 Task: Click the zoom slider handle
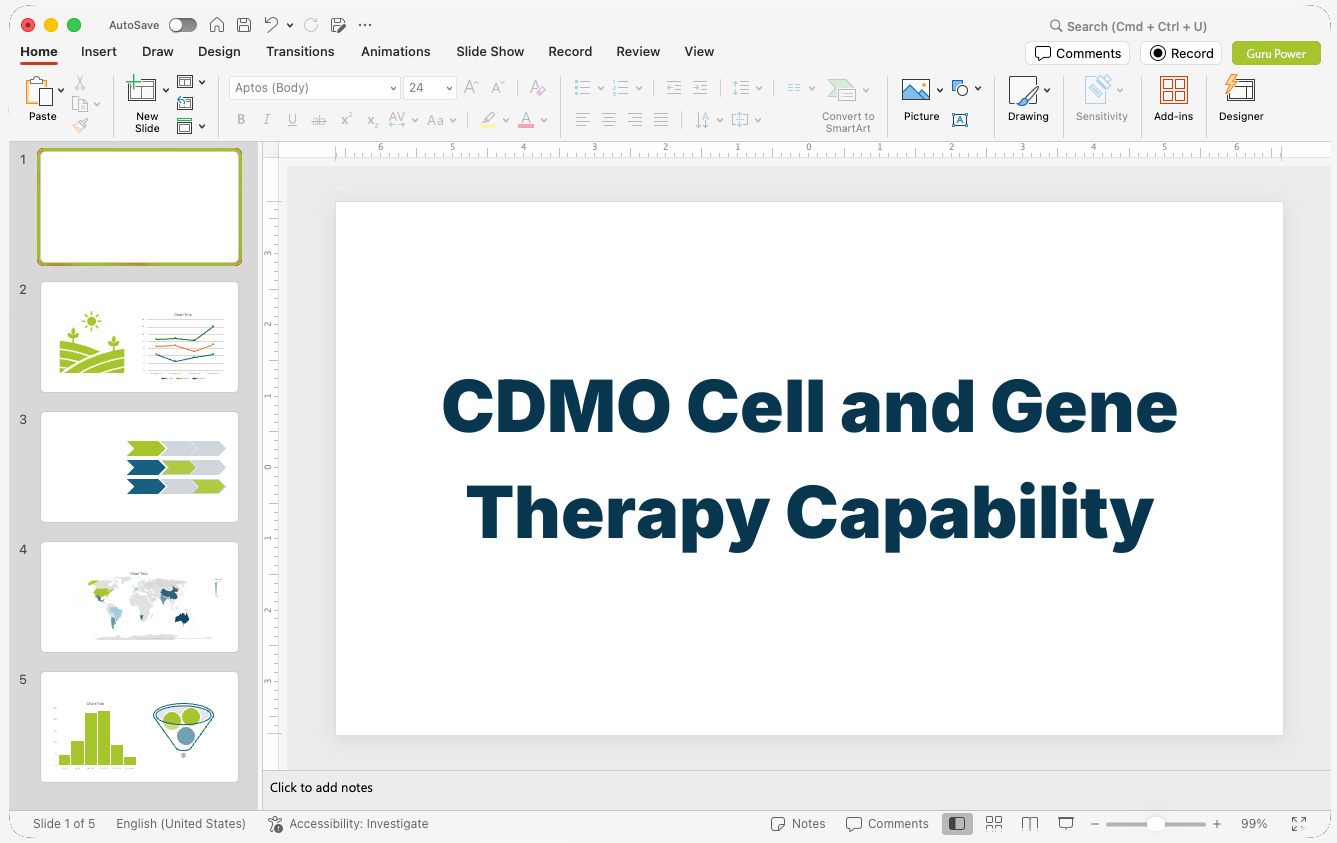(x=1155, y=824)
